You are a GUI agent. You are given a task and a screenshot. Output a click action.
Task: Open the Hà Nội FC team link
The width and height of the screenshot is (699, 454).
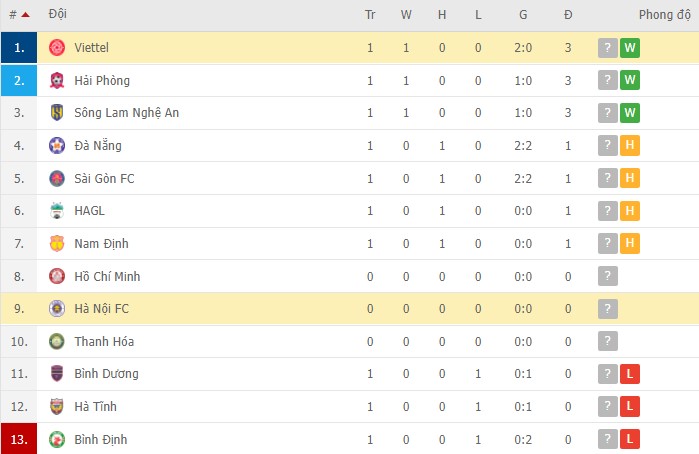[x=101, y=309]
